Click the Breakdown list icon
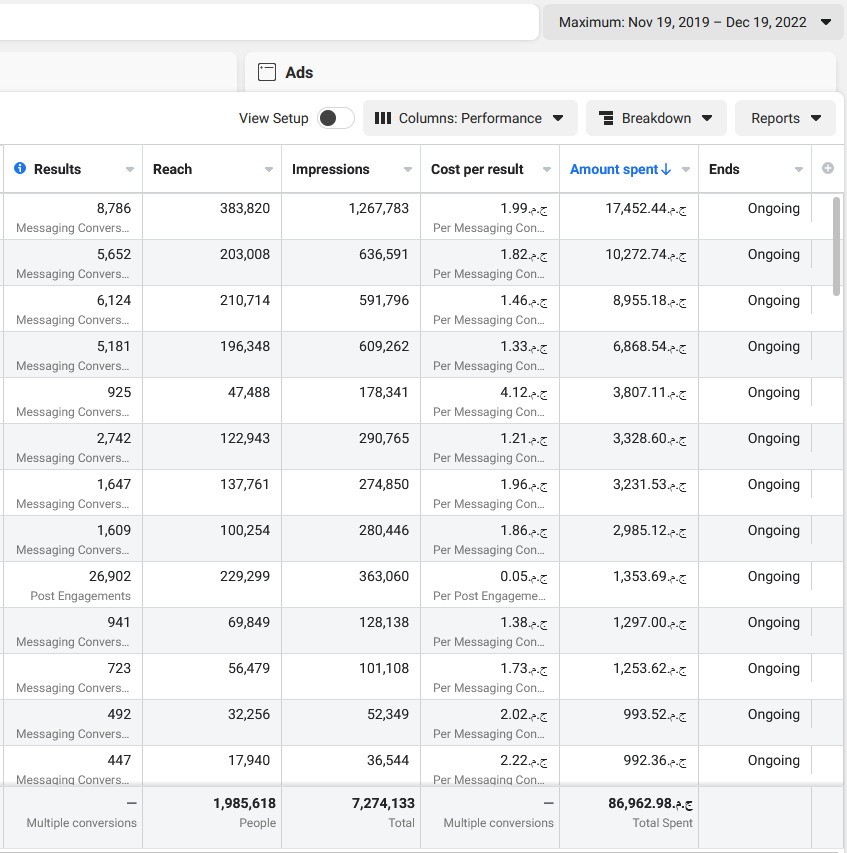The width and height of the screenshot is (847, 853). coord(606,118)
